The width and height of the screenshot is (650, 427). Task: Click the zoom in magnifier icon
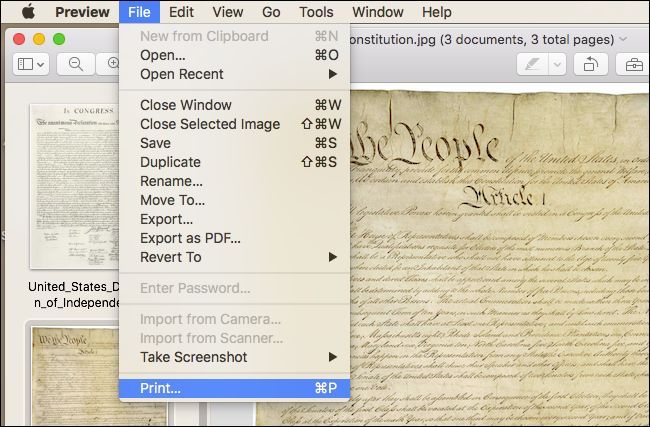point(109,64)
